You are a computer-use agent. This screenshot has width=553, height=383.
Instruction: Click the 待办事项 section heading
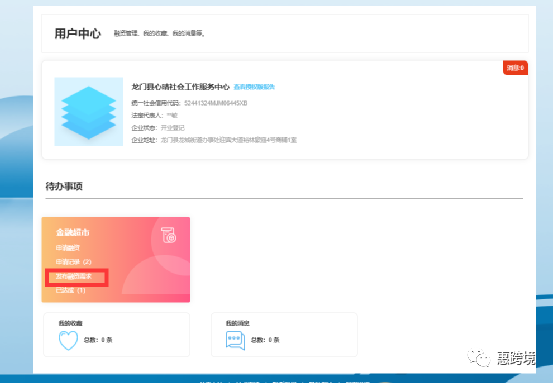click(64, 186)
